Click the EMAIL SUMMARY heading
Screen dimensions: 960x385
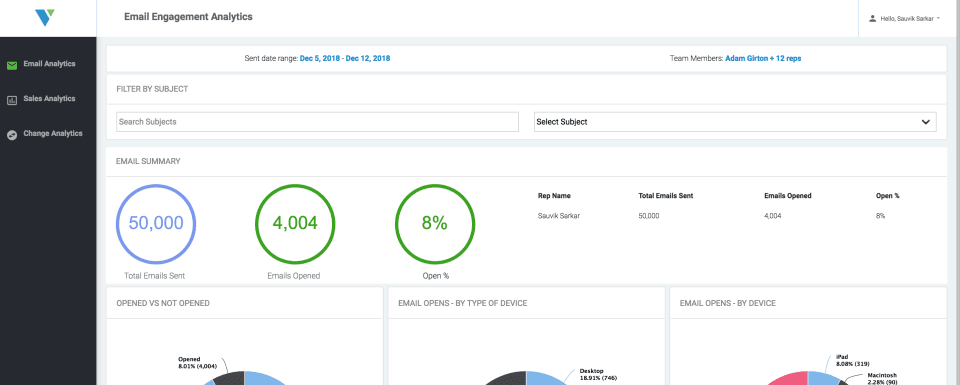[148, 162]
